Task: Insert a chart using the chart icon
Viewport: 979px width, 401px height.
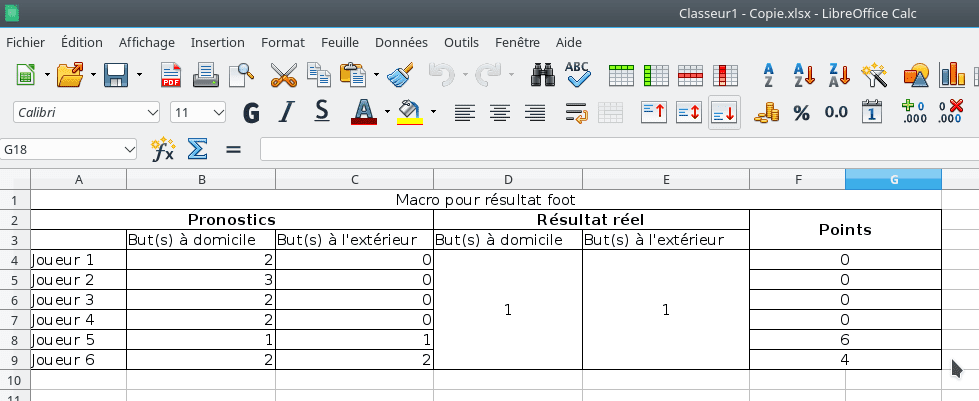Action: [x=952, y=75]
